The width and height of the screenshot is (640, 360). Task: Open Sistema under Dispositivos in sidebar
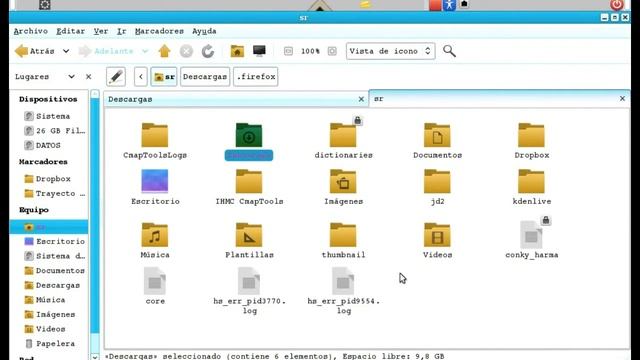click(52, 116)
